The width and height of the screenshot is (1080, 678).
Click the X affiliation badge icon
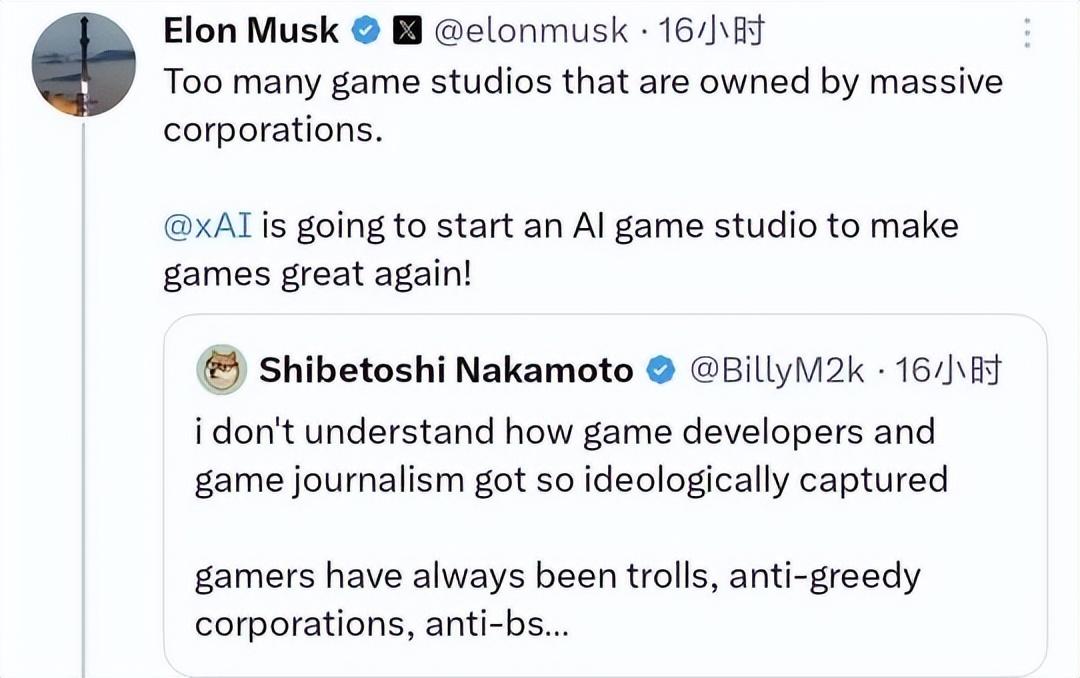(x=407, y=32)
